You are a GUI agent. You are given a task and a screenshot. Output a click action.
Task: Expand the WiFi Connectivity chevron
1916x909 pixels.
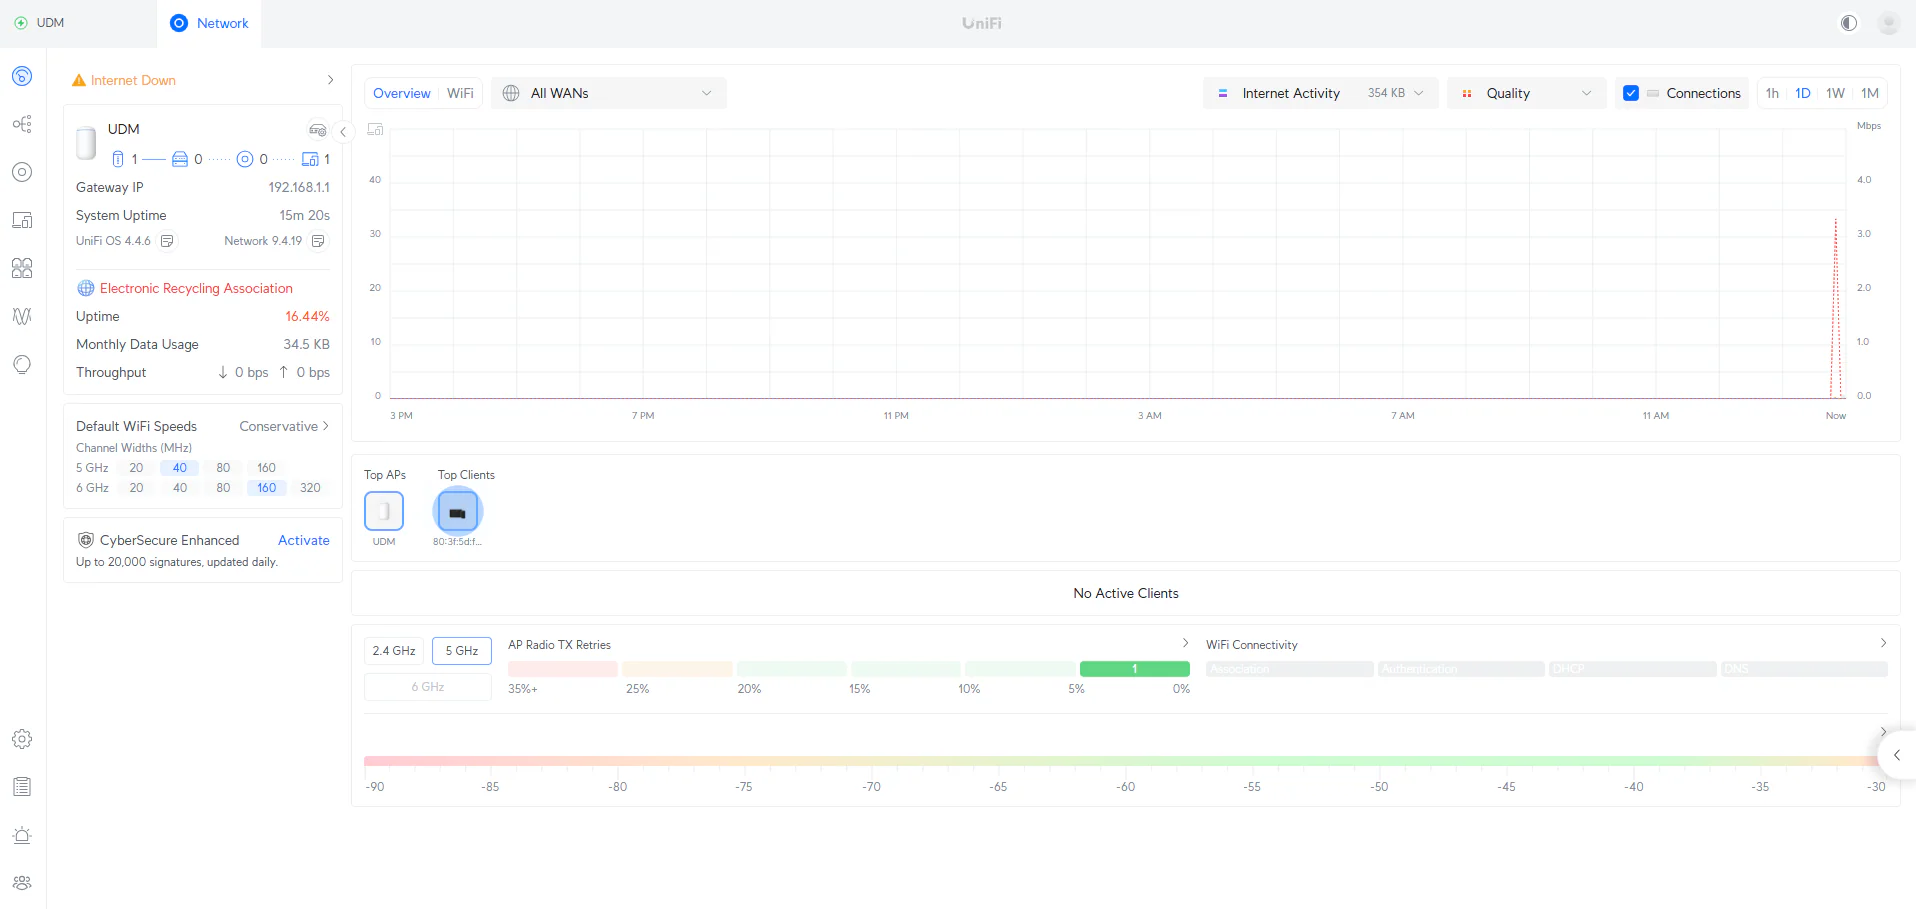1883,643
